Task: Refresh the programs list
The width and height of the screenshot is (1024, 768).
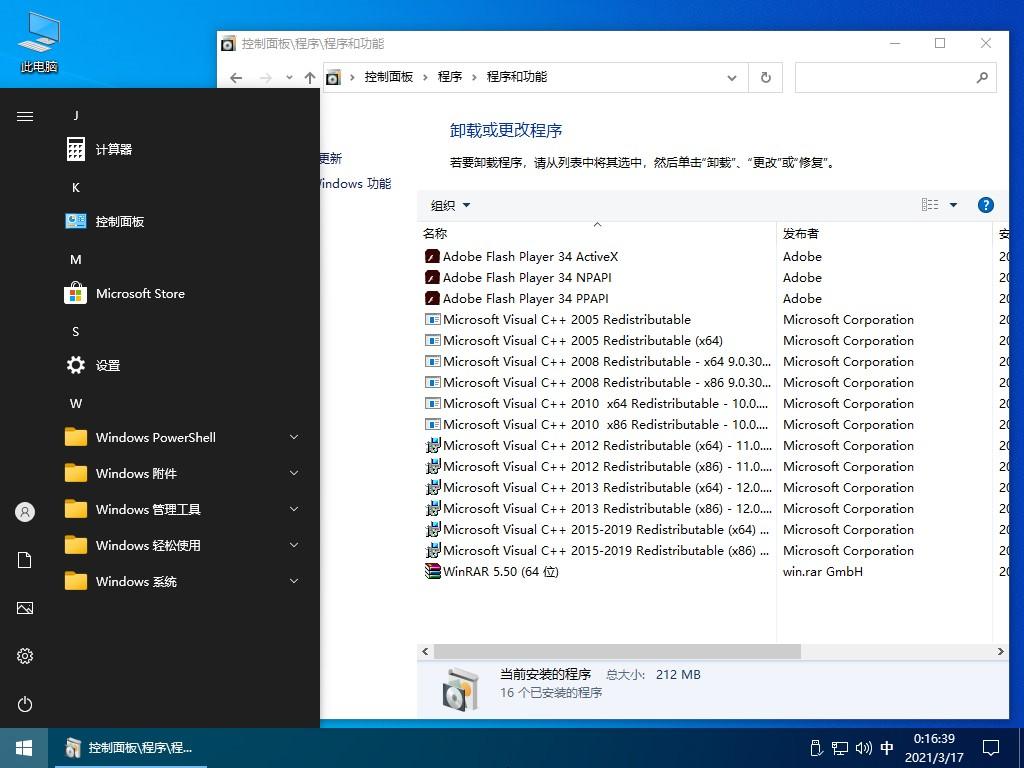Action: [x=766, y=78]
